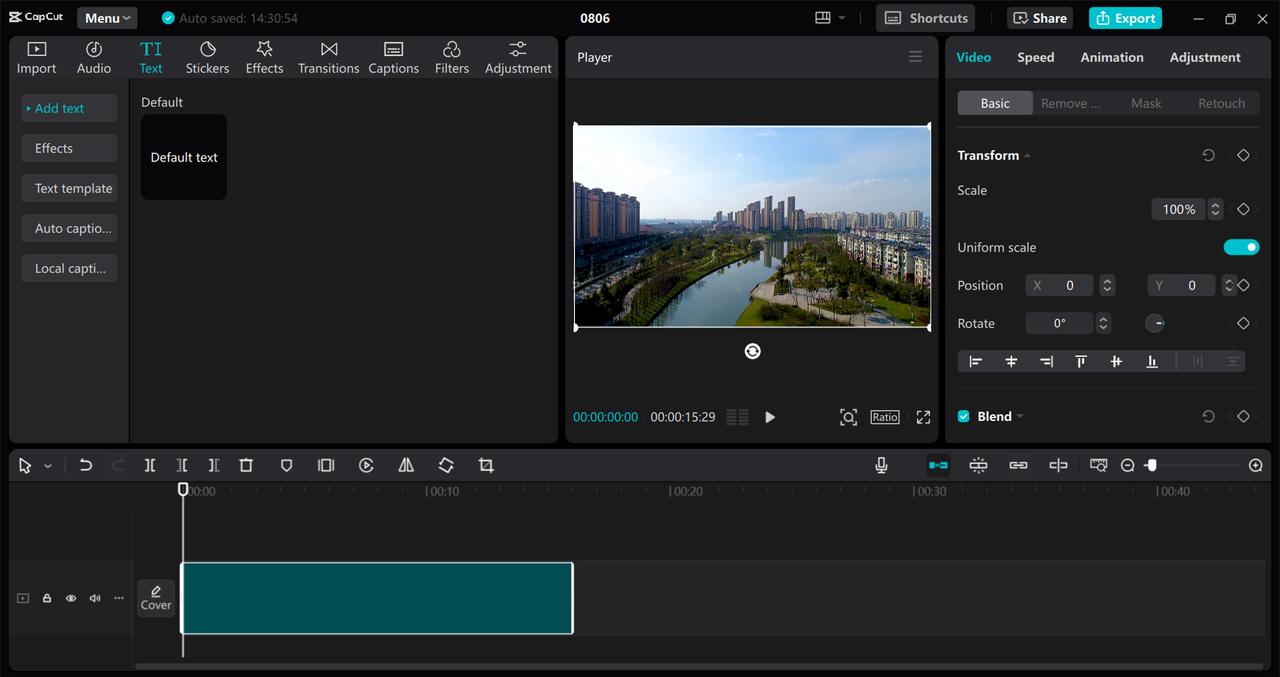Image resolution: width=1280 pixels, height=677 pixels.
Task: Click the Share button
Action: click(1039, 18)
